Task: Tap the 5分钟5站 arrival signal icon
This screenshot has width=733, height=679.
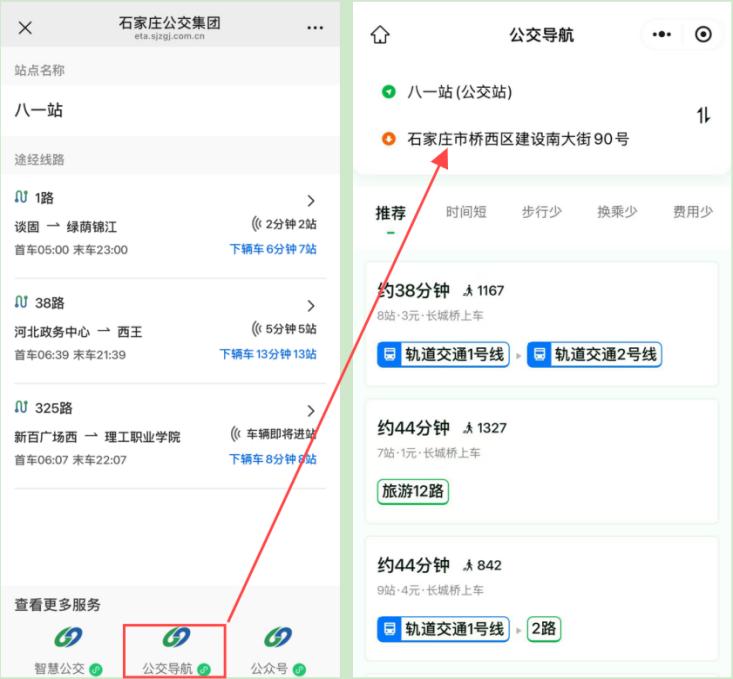Action: click(257, 329)
